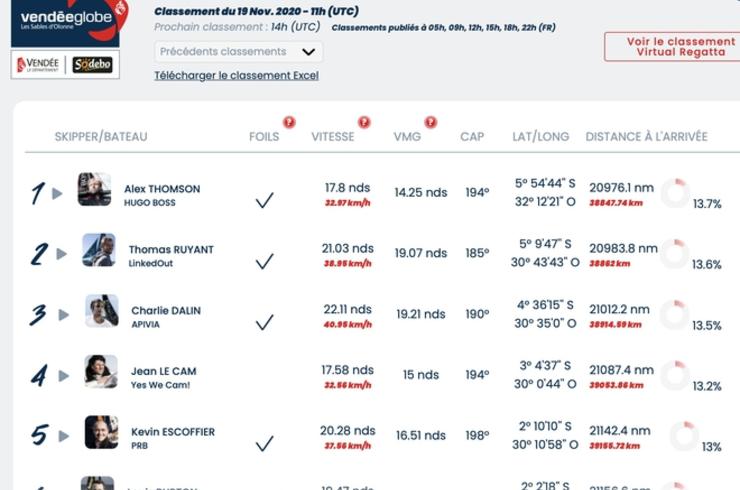This screenshot has height=490, width=740.
Task: Open Thomas Ruyant's skipper photo
Action: click(x=98, y=249)
